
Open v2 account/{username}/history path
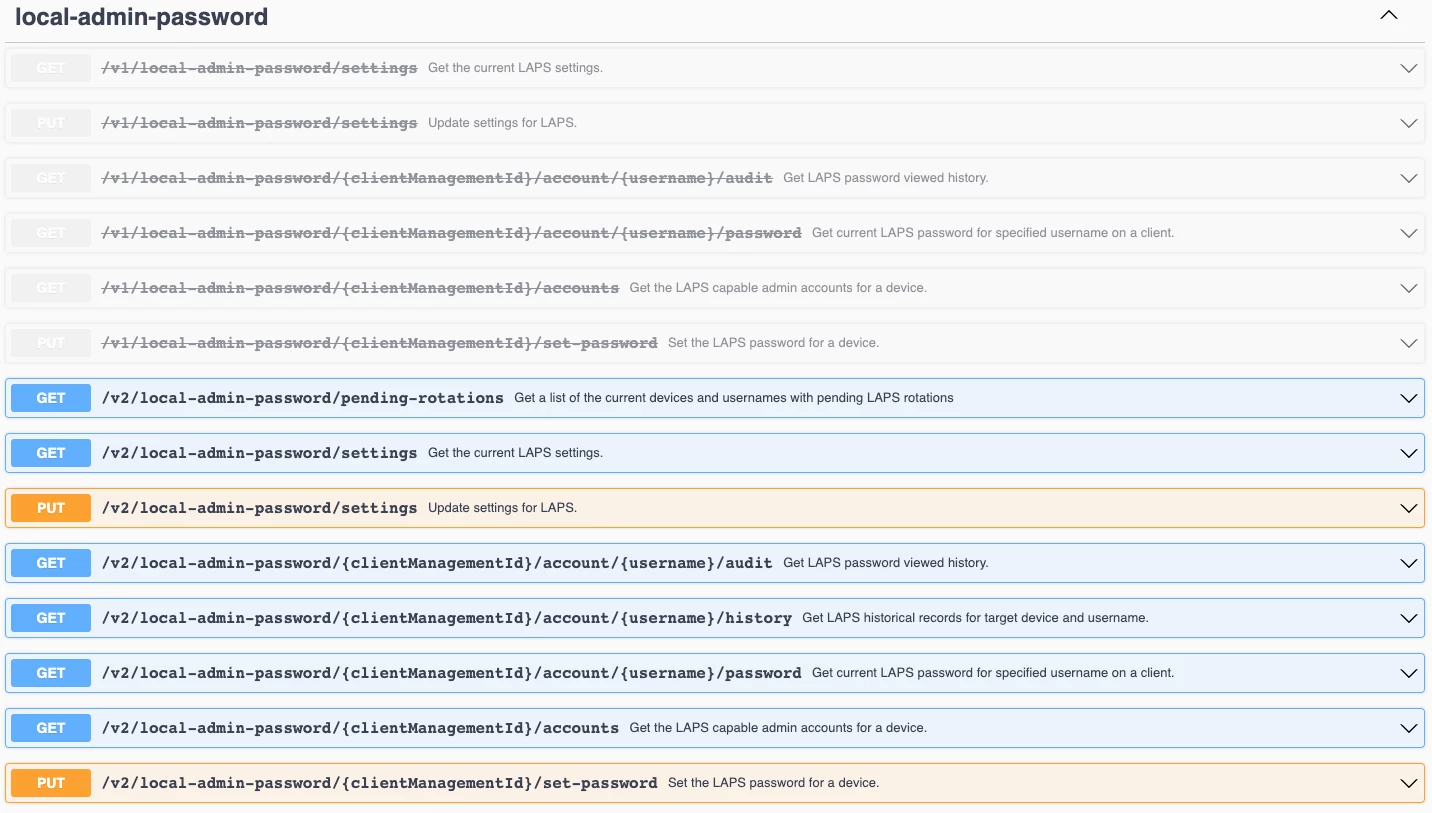(x=447, y=618)
